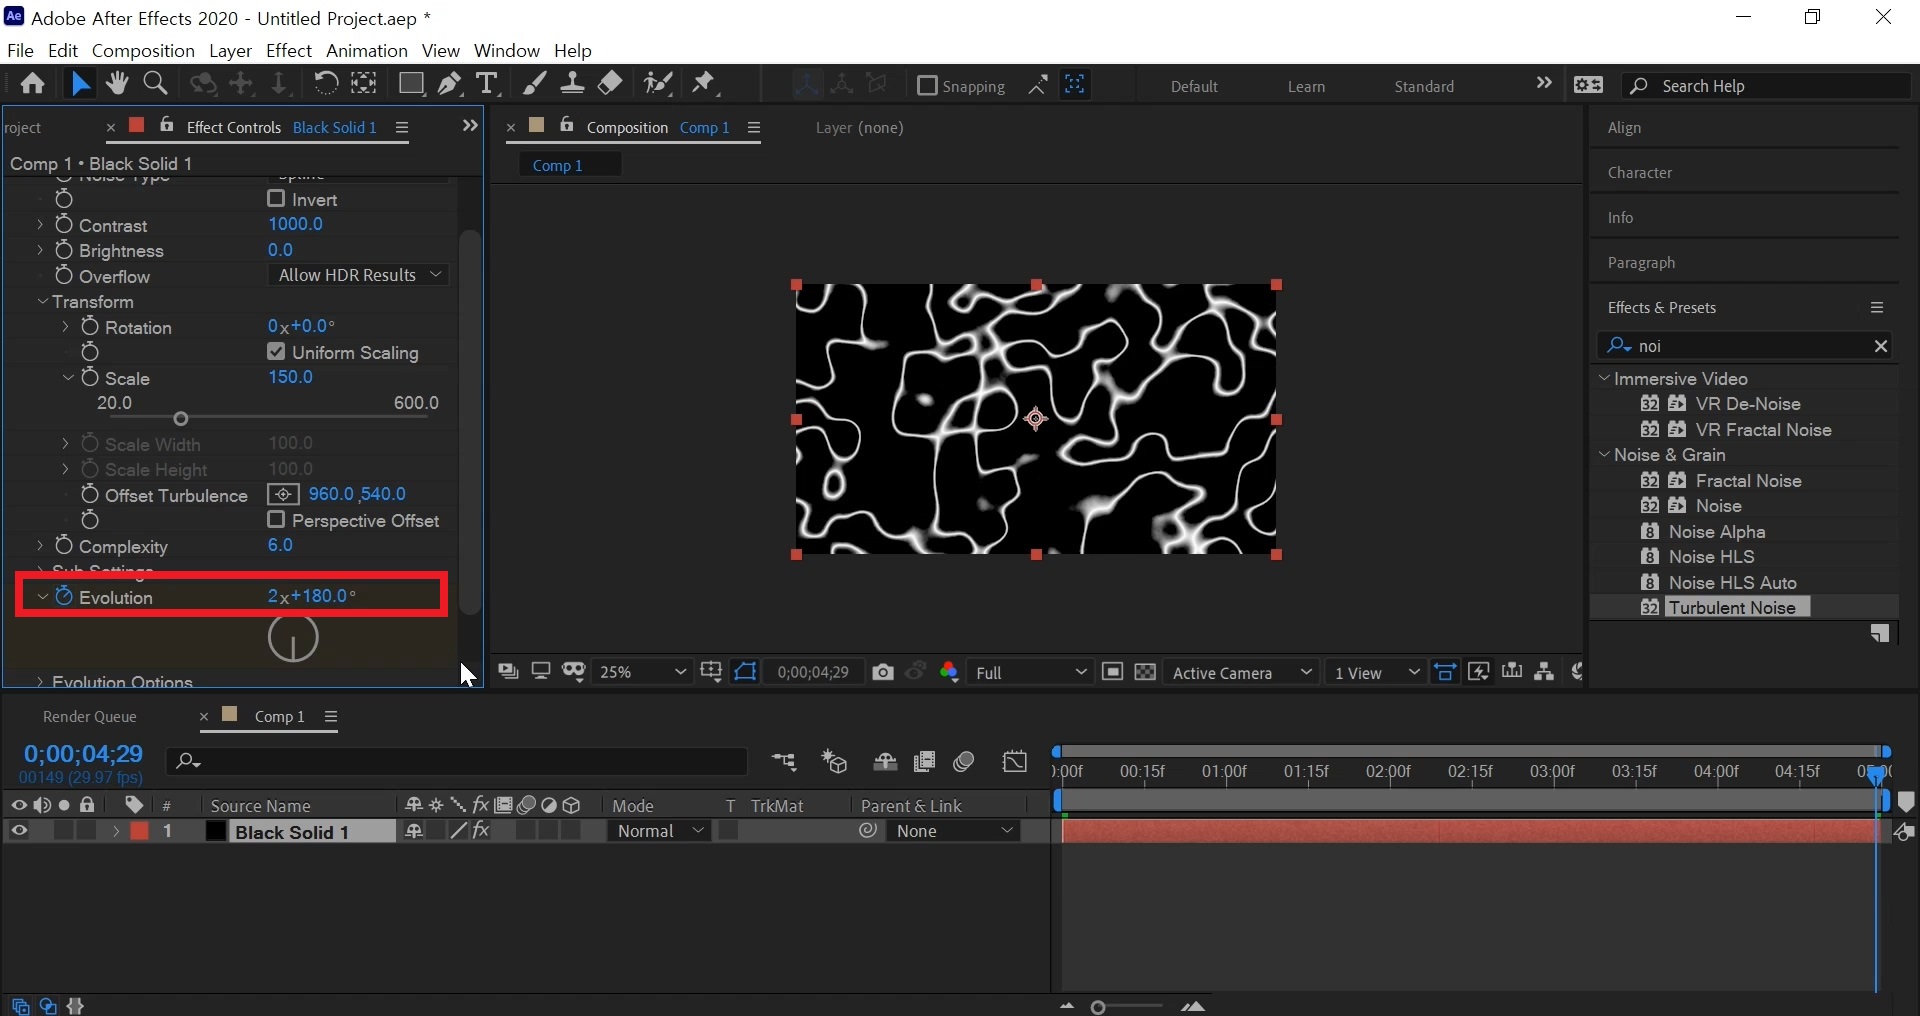Select Fractal Noise effect under Noise & Grain

pyautogui.click(x=1749, y=481)
